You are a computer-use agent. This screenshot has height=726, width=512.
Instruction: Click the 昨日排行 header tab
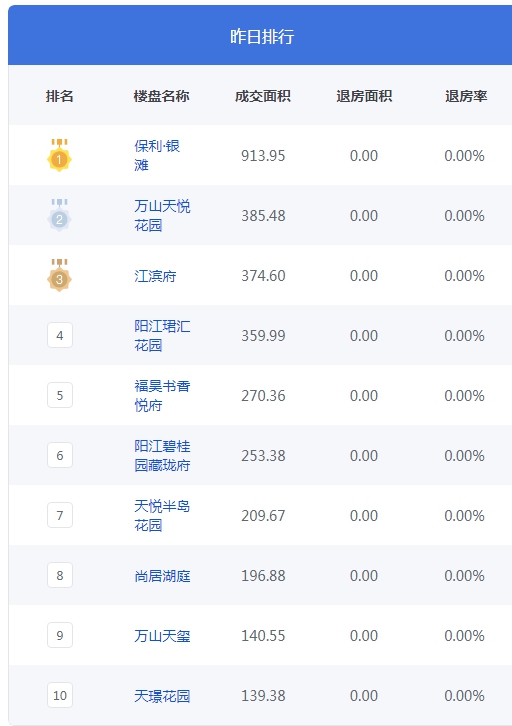click(262, 36)
